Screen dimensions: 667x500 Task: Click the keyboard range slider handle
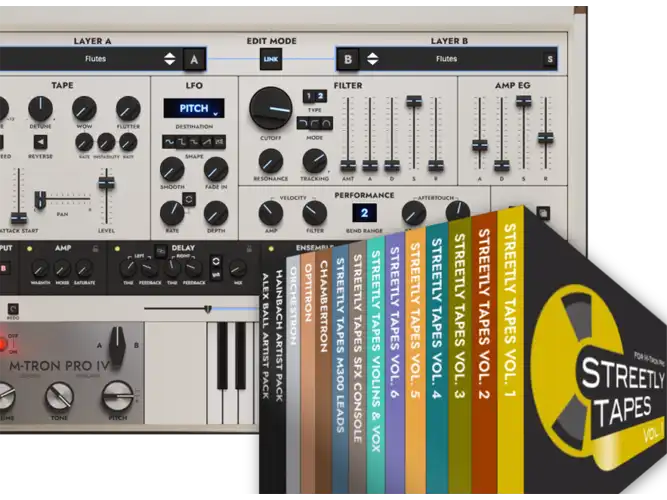pos(208,309)
